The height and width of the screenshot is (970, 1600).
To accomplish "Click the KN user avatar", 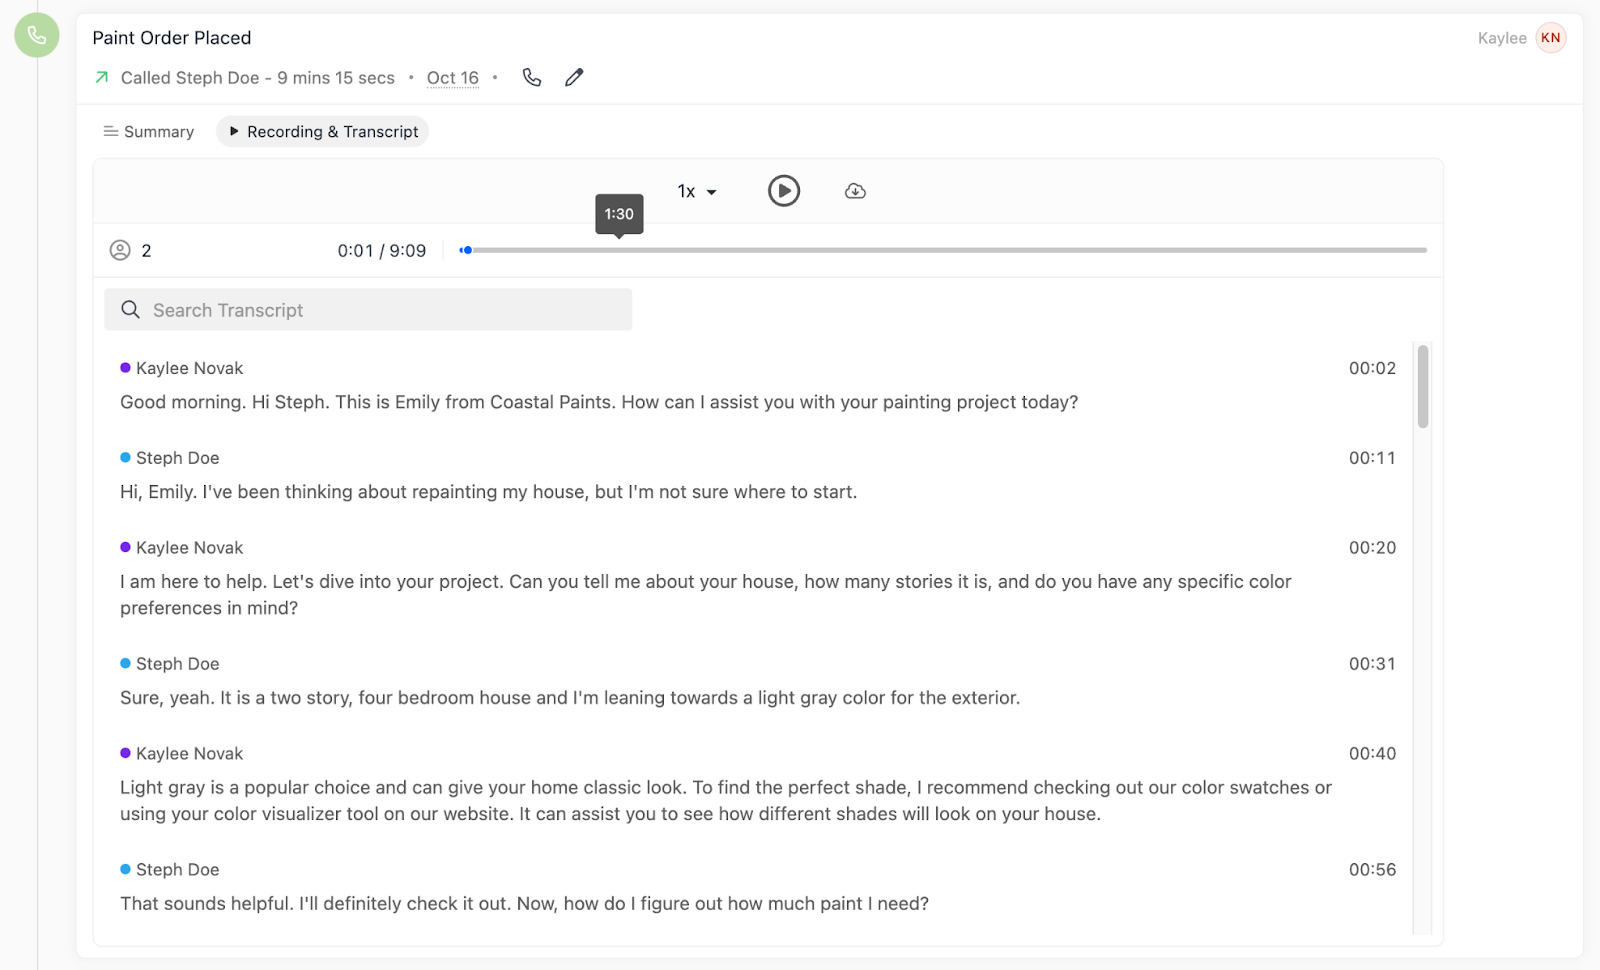I will pyautogui.click(x=1550, y=38).
